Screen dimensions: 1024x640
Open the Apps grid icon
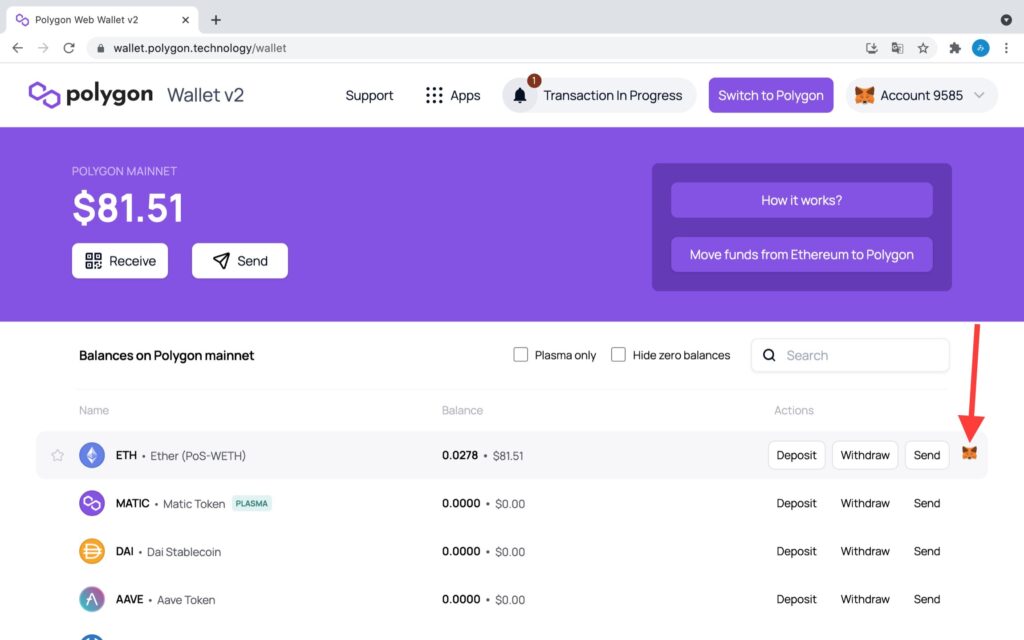tap(434, 95)
